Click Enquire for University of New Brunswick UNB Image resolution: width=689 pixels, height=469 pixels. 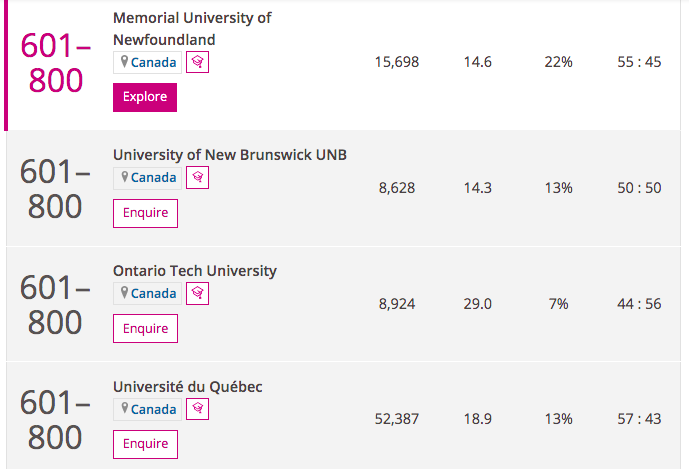pyautogui.click(x=145, y=213)
